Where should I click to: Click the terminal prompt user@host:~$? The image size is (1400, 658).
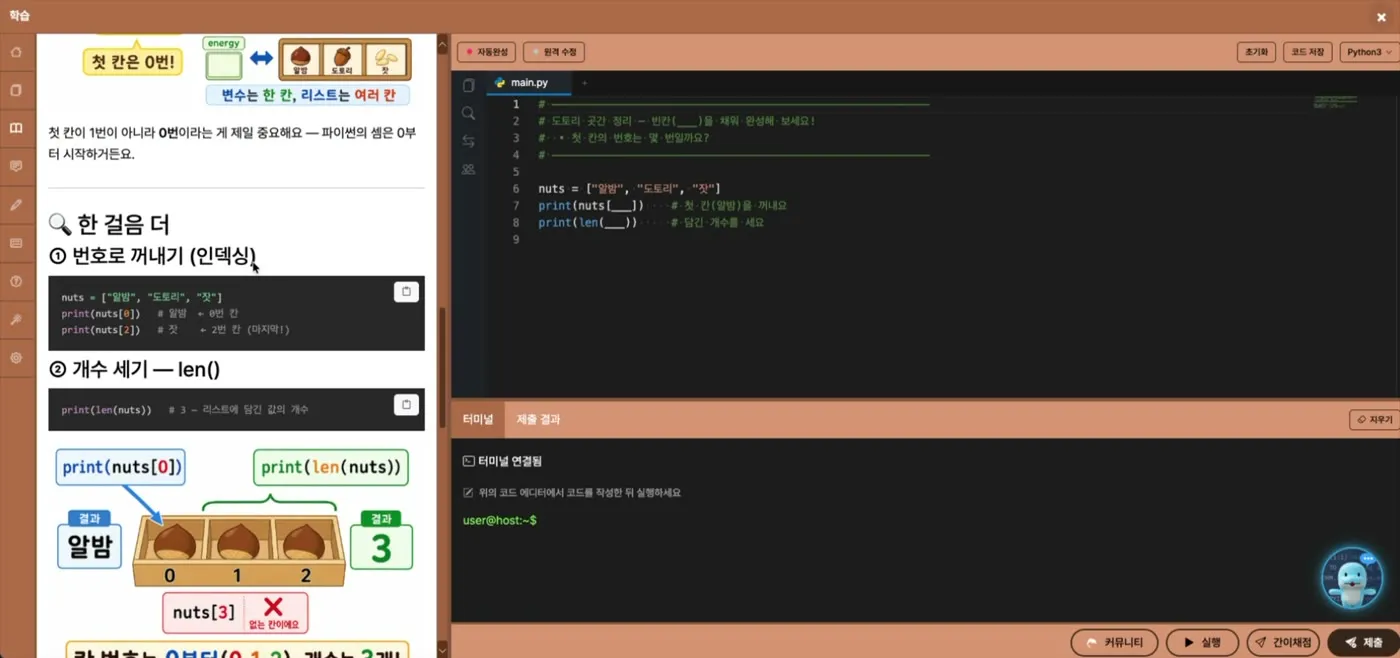[x=500, y=520]
